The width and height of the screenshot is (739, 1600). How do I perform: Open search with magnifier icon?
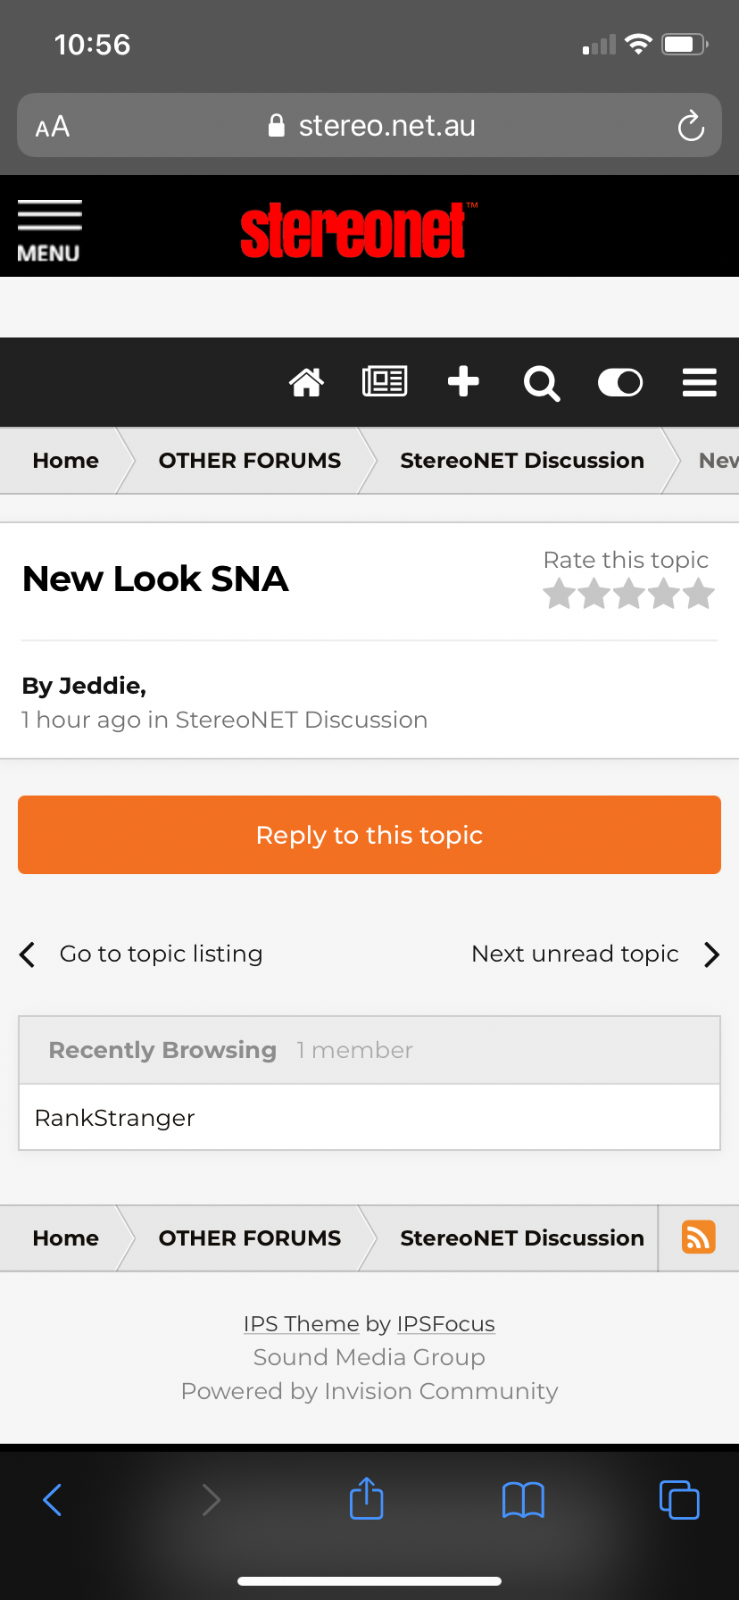click(x=541, y=383)
